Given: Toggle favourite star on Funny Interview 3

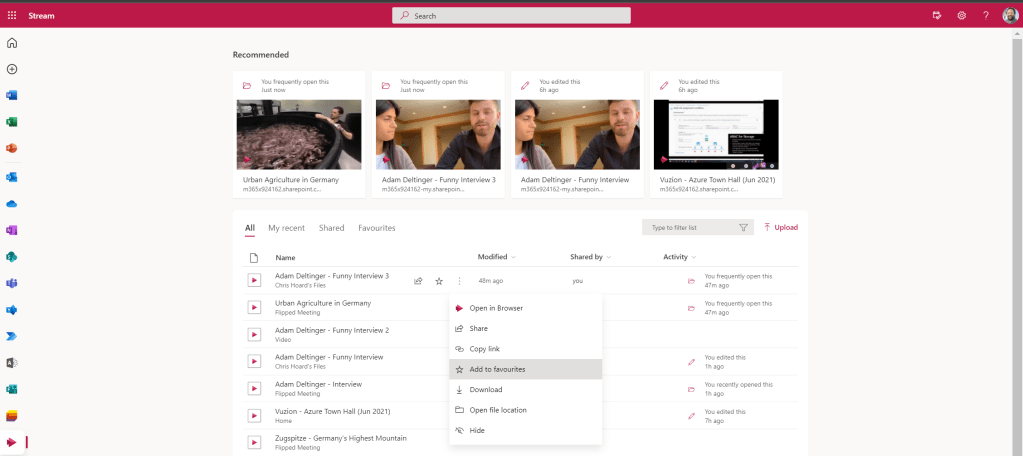Looking at the screenshot, I should coord(438,281).
